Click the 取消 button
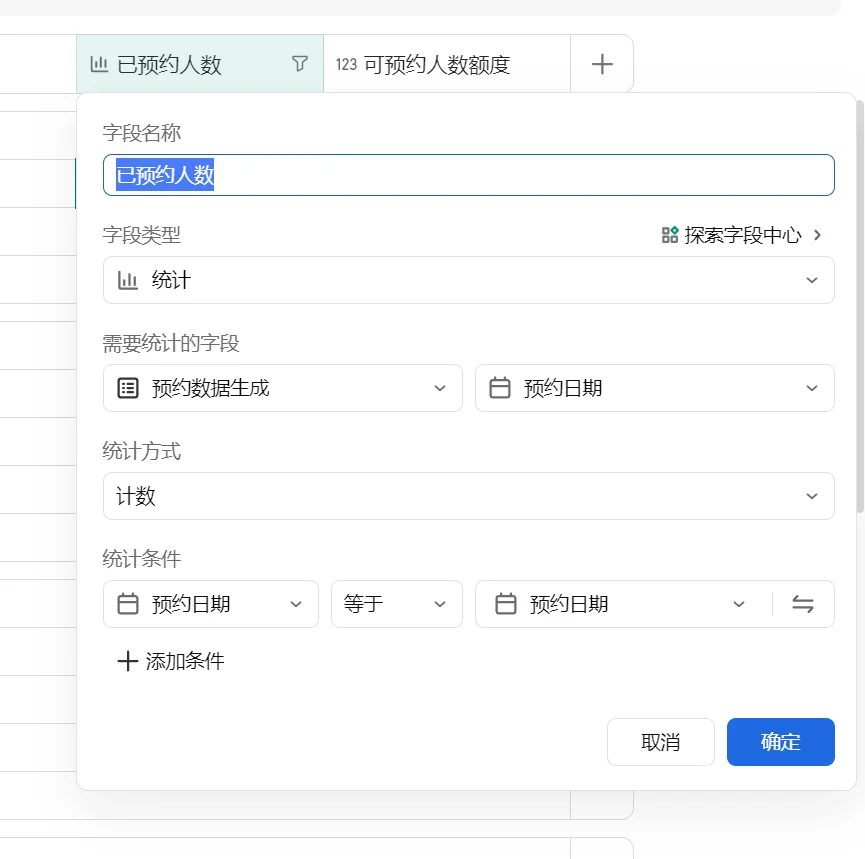The height and width of the screenshot is (859, 865). click(660, 742)
